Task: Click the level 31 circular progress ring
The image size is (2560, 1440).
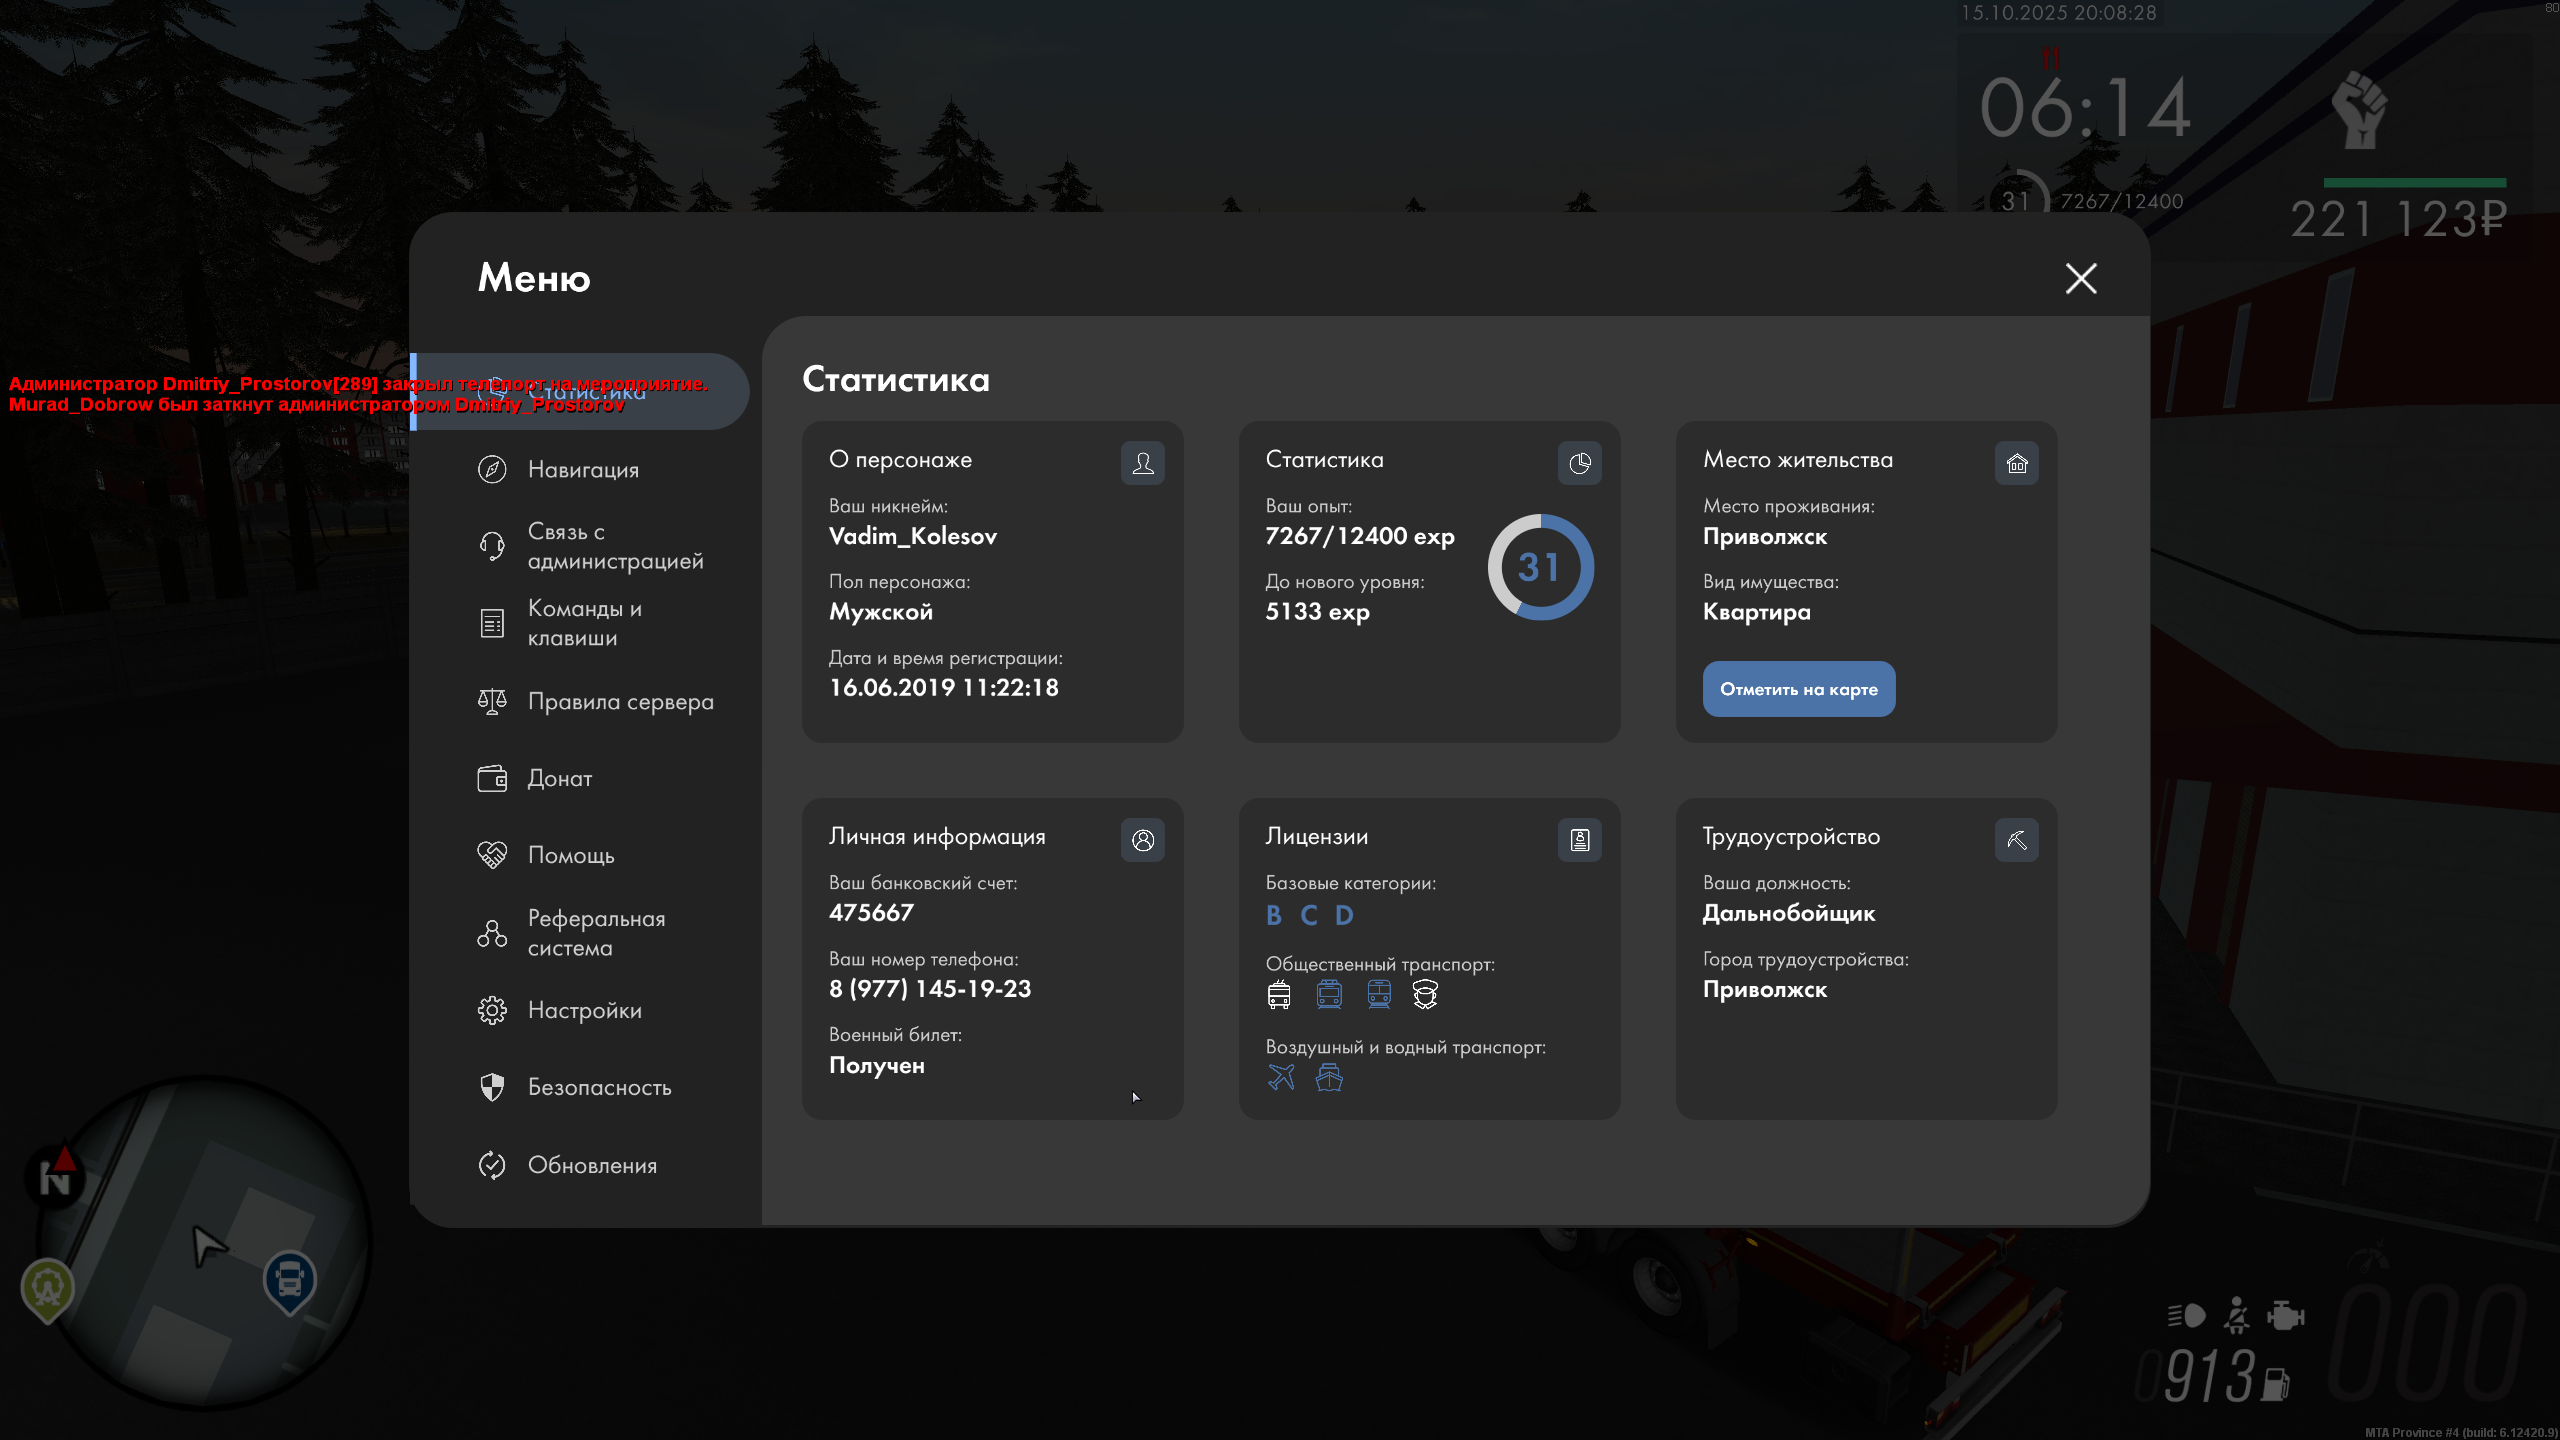Action: coord(1540,567)
